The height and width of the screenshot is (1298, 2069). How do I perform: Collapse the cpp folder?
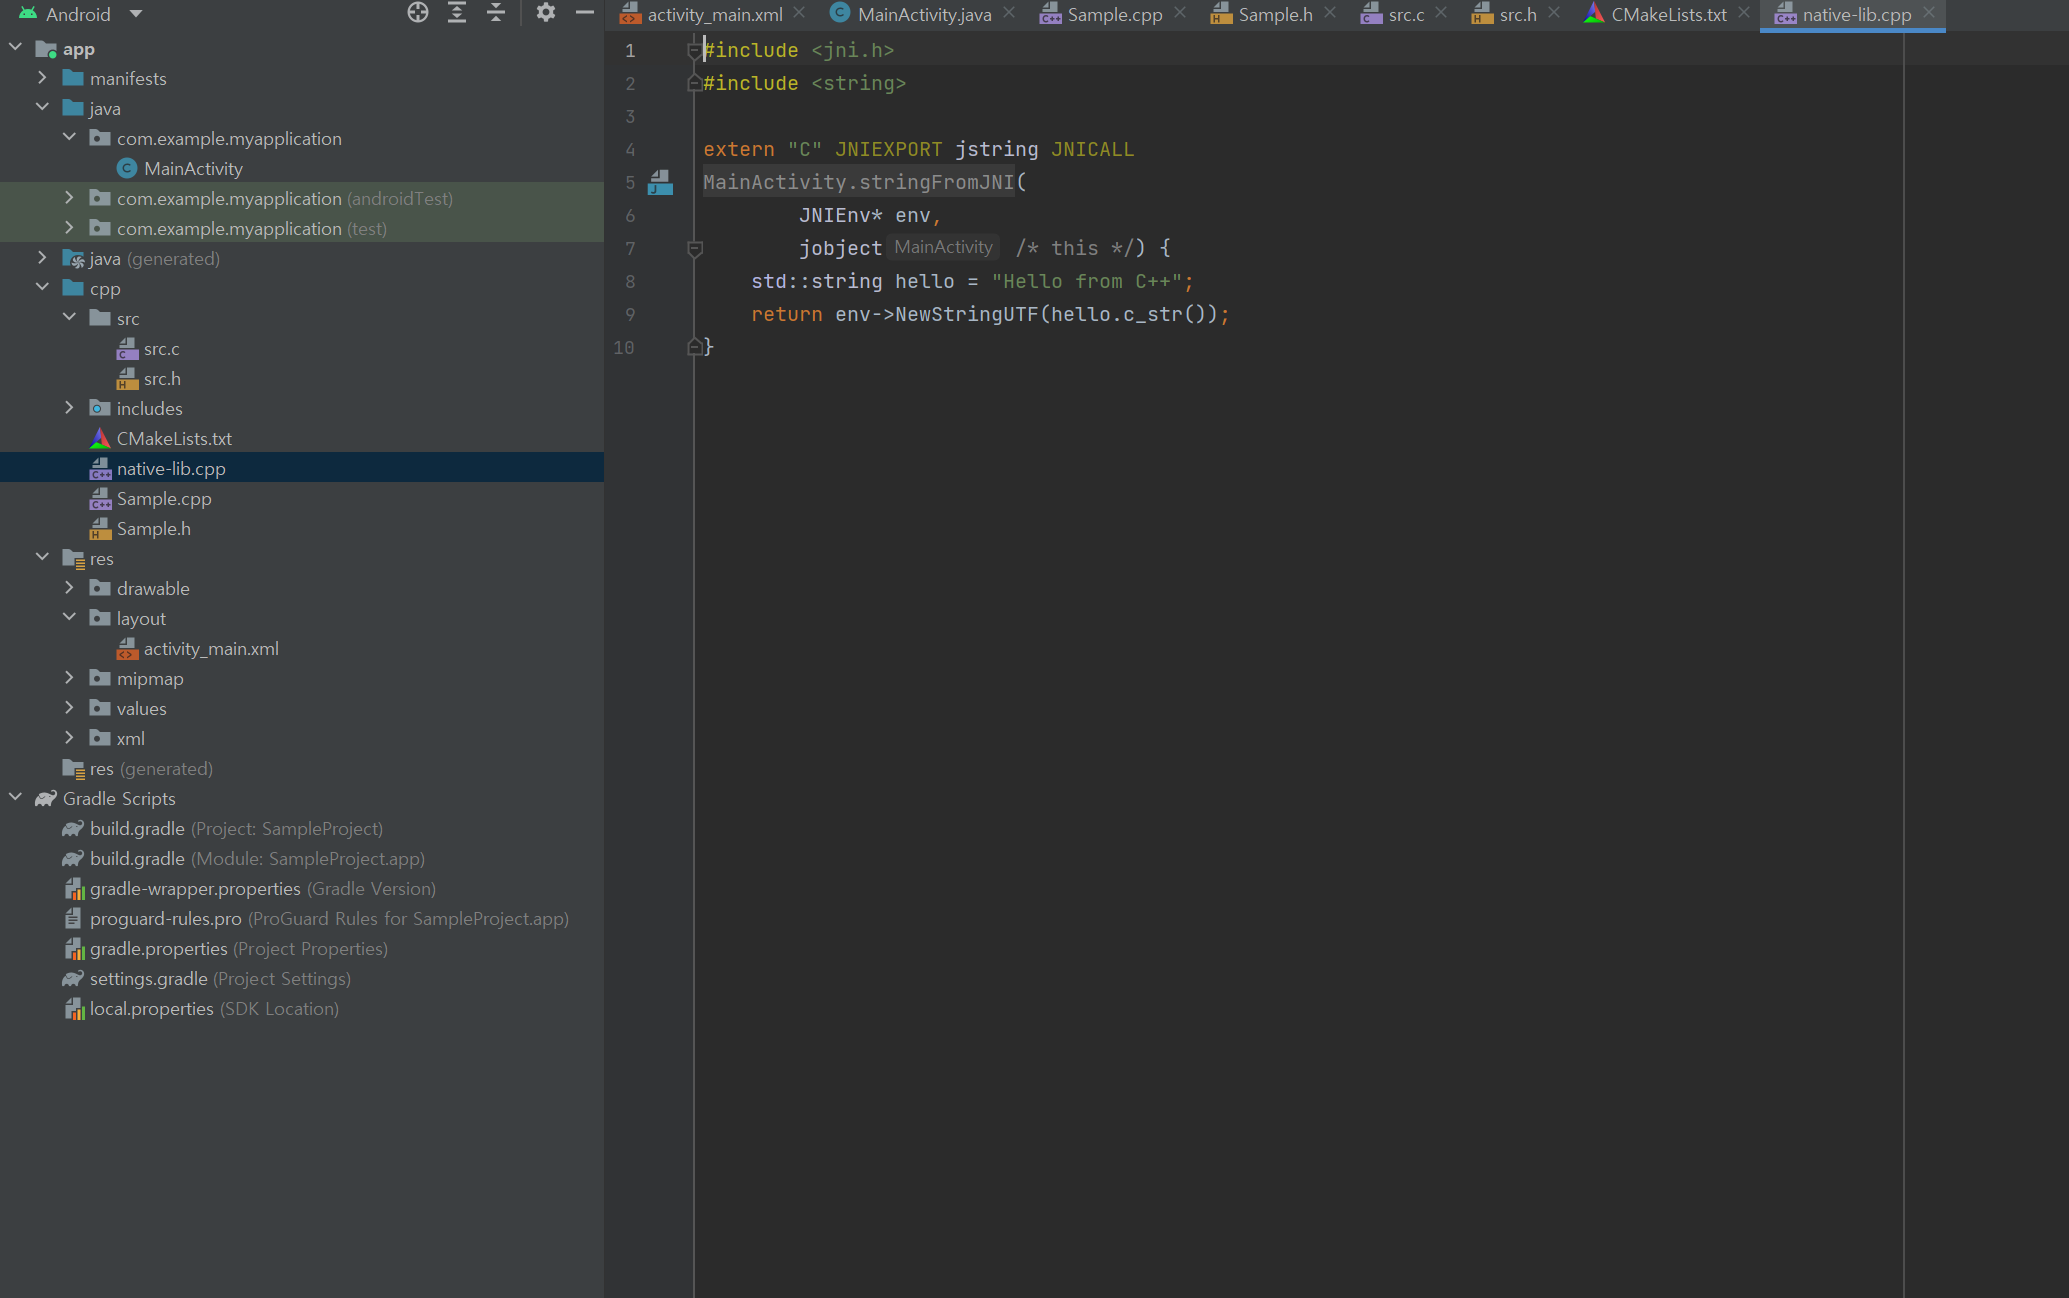pos(42,288)
